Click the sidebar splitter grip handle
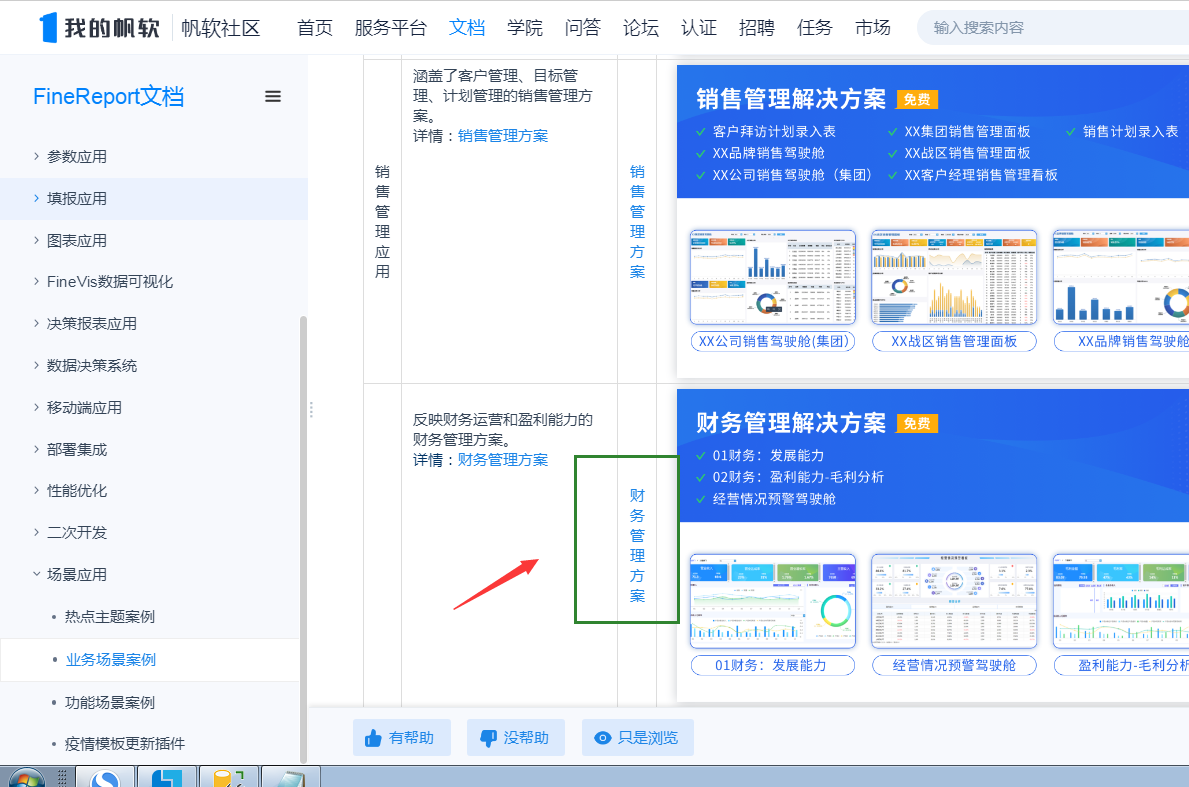 pos(311,409)
